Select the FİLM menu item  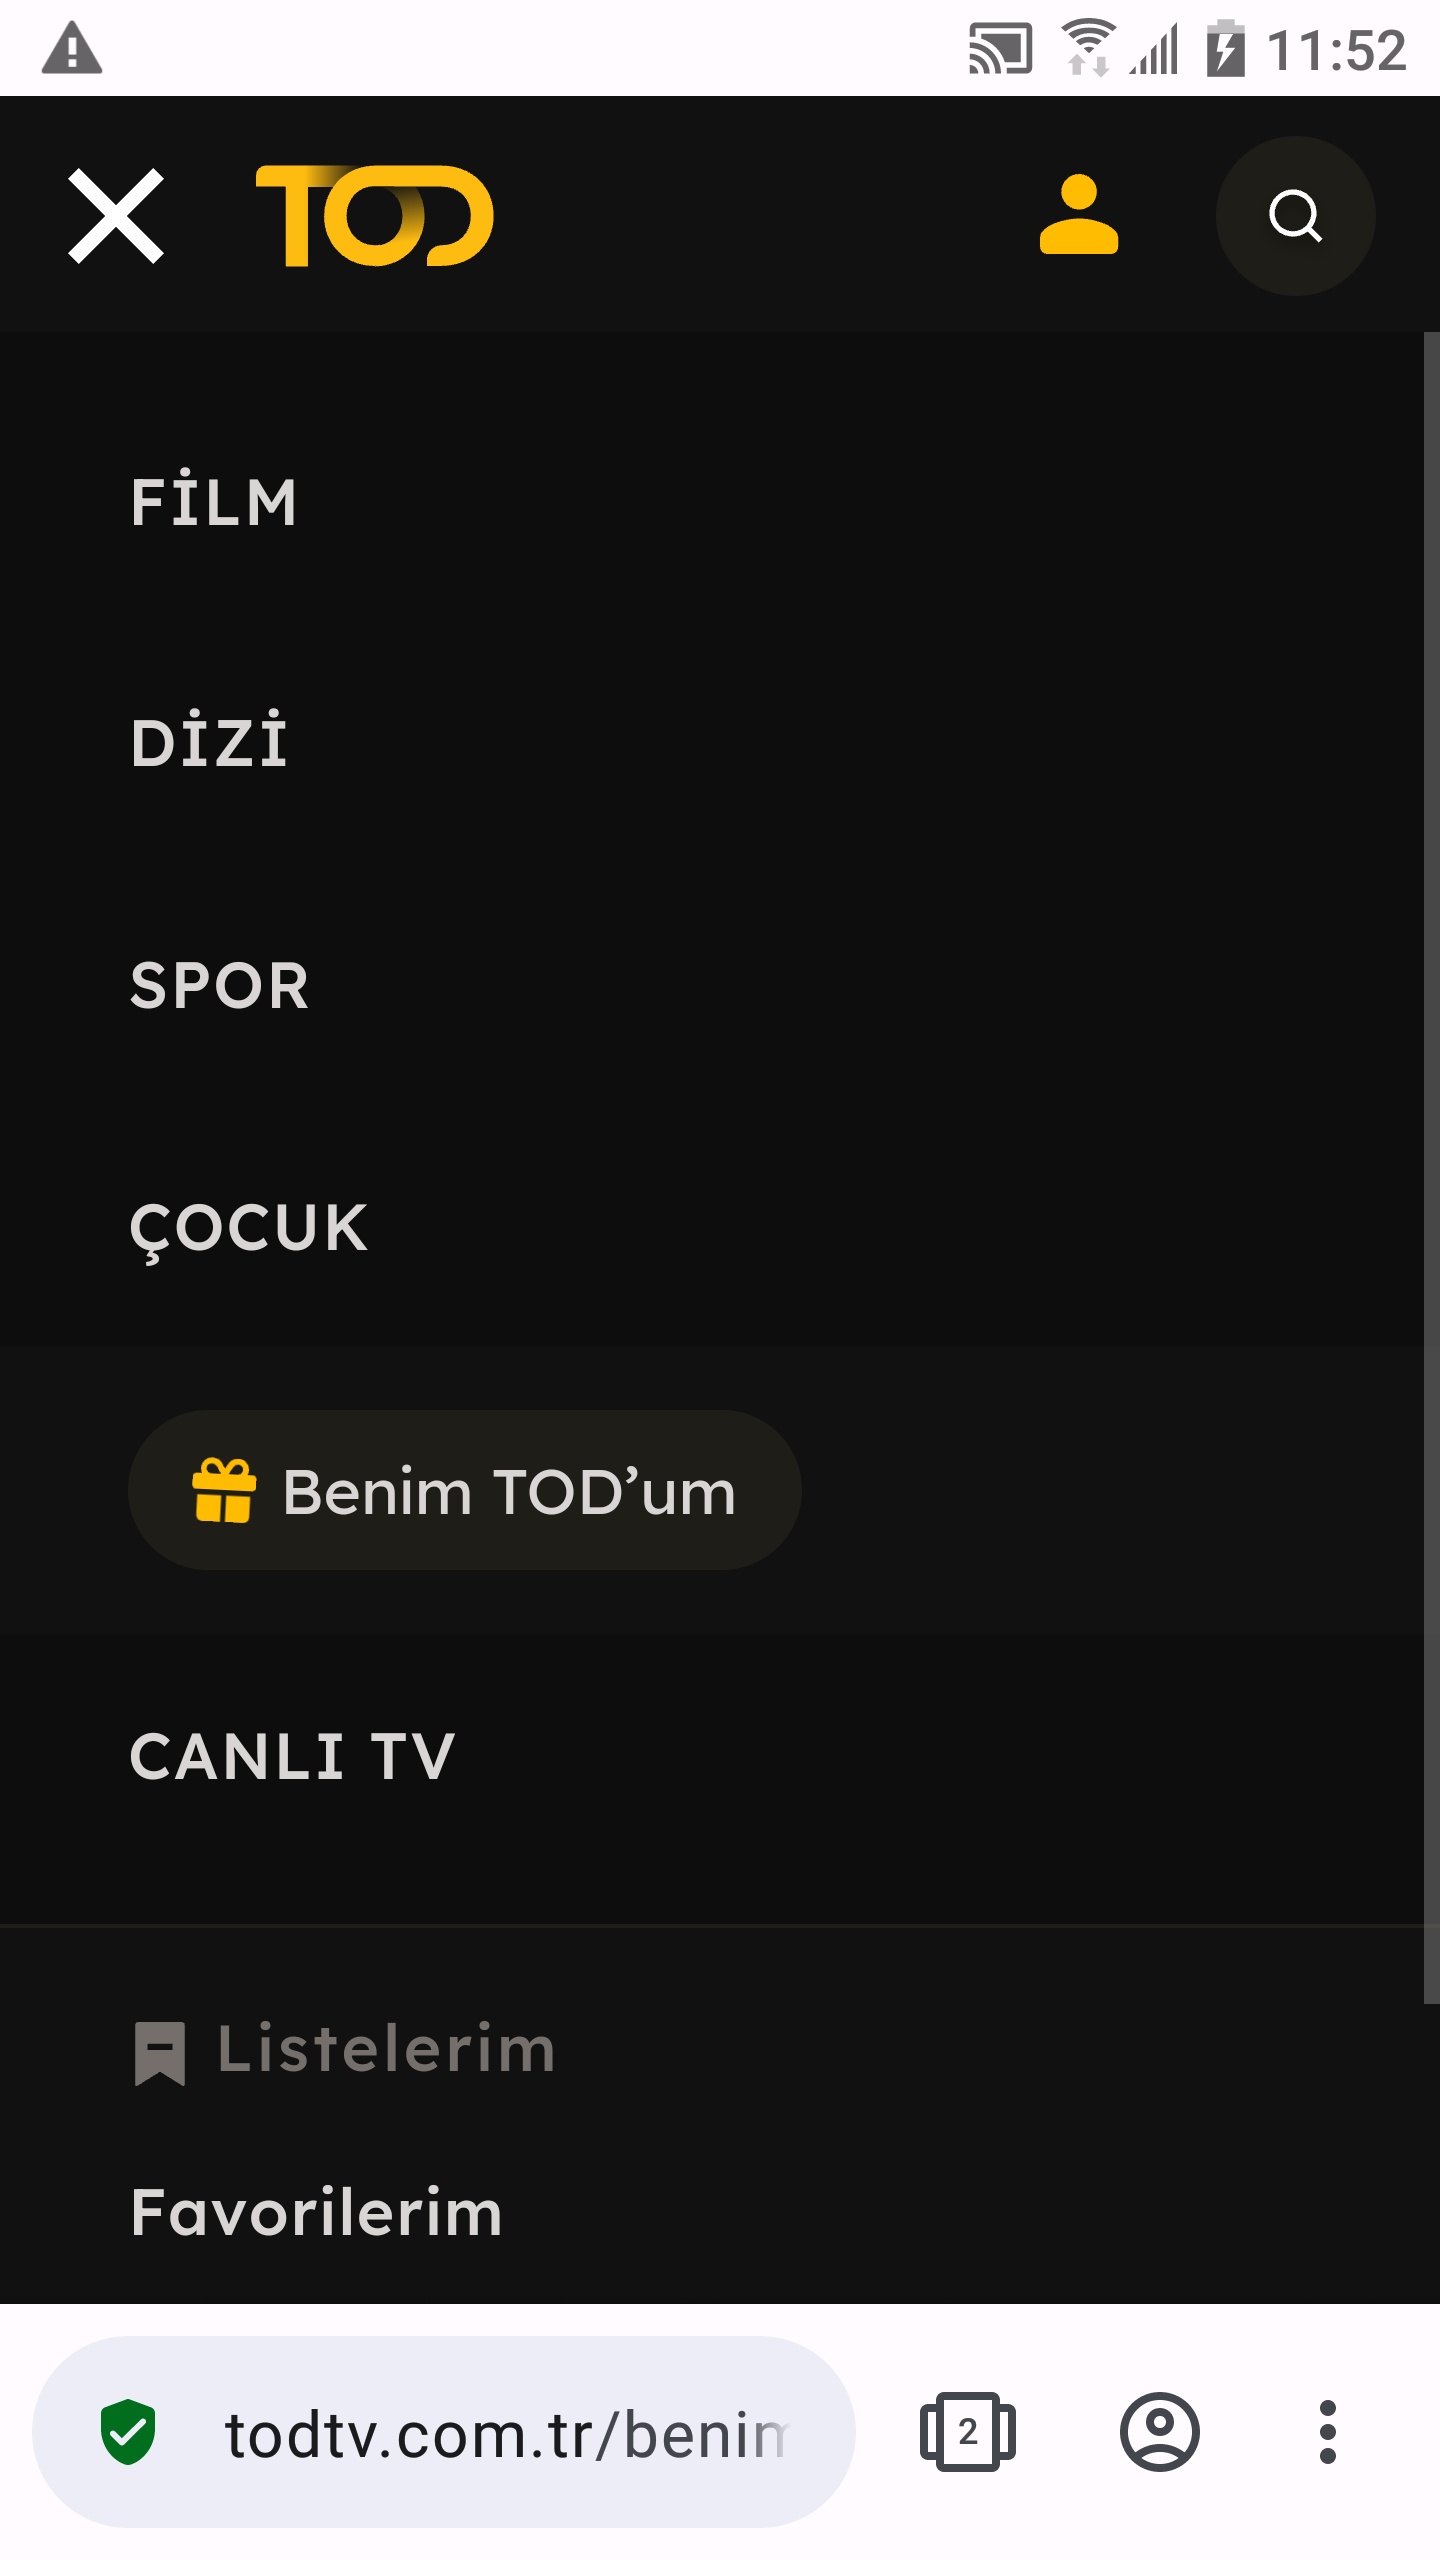(214, 500)
